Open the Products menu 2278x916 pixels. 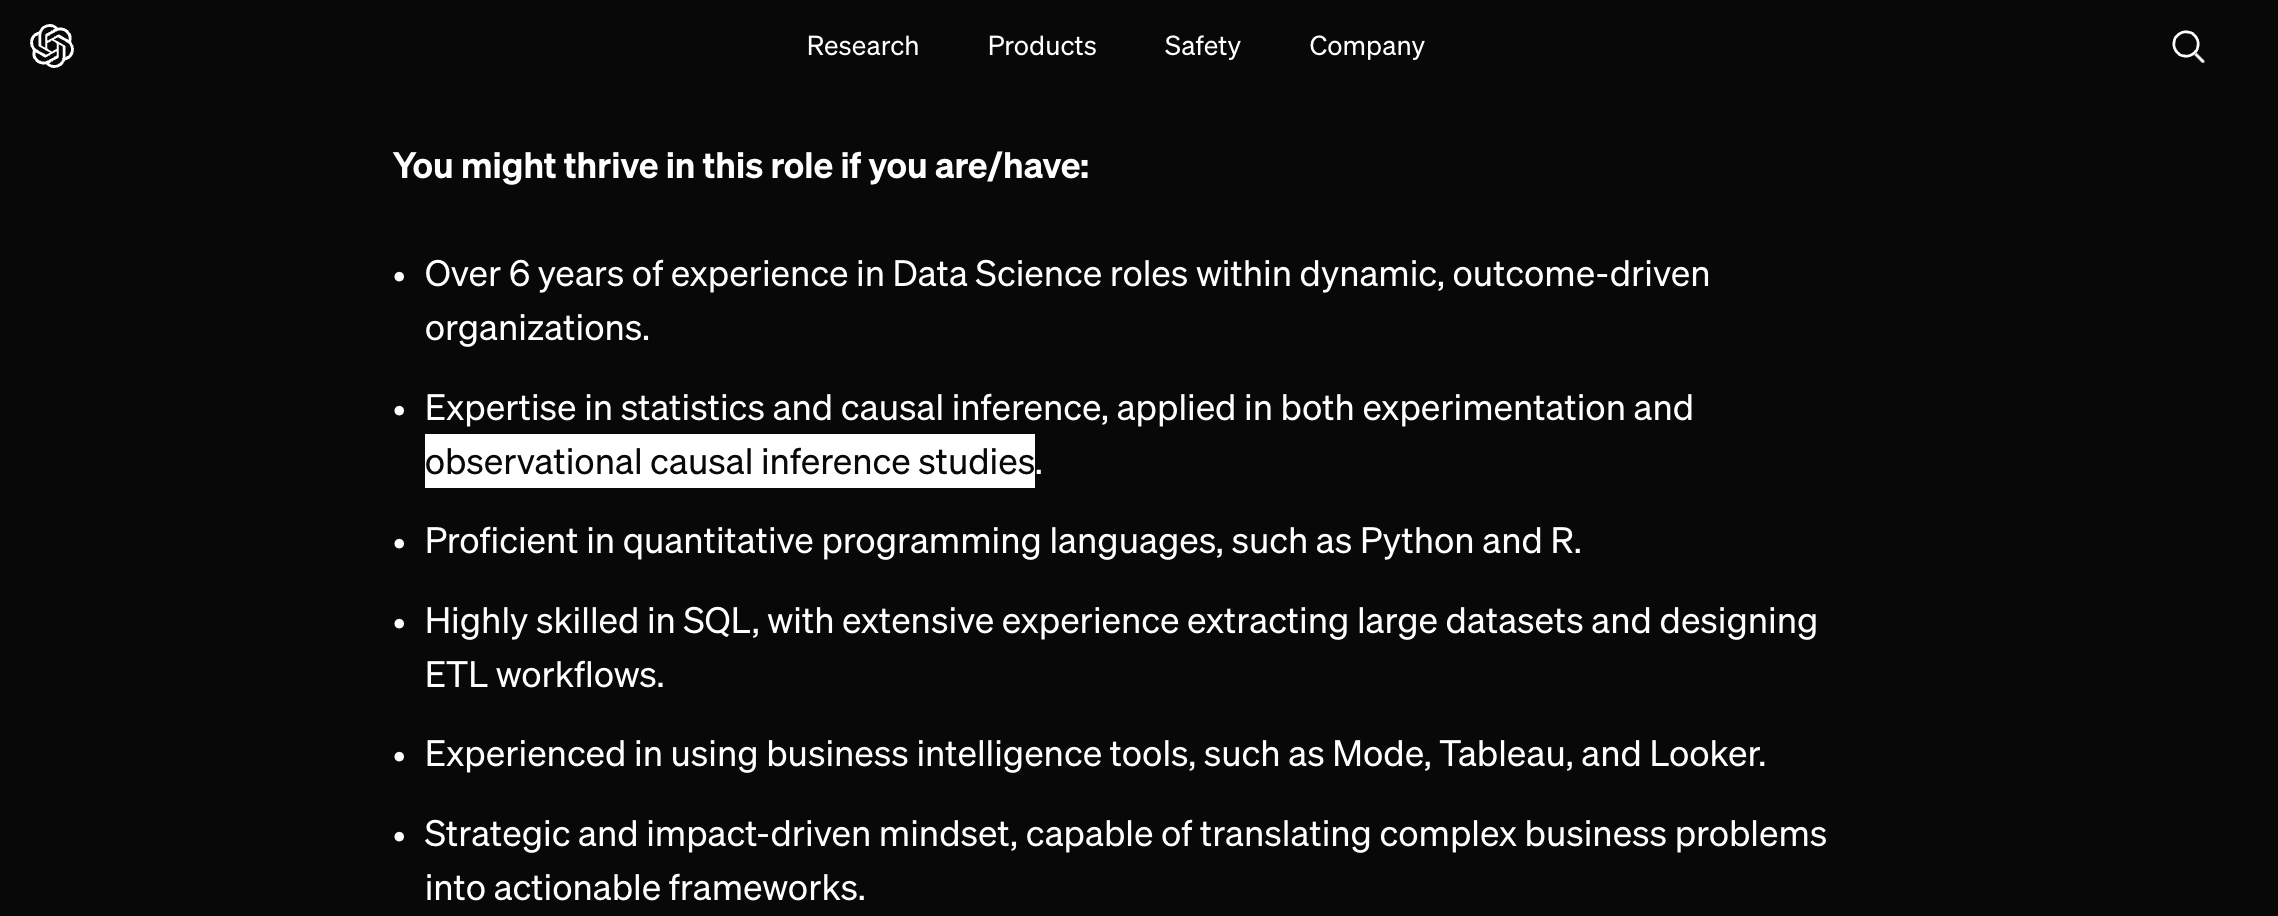pos(1041,46)
